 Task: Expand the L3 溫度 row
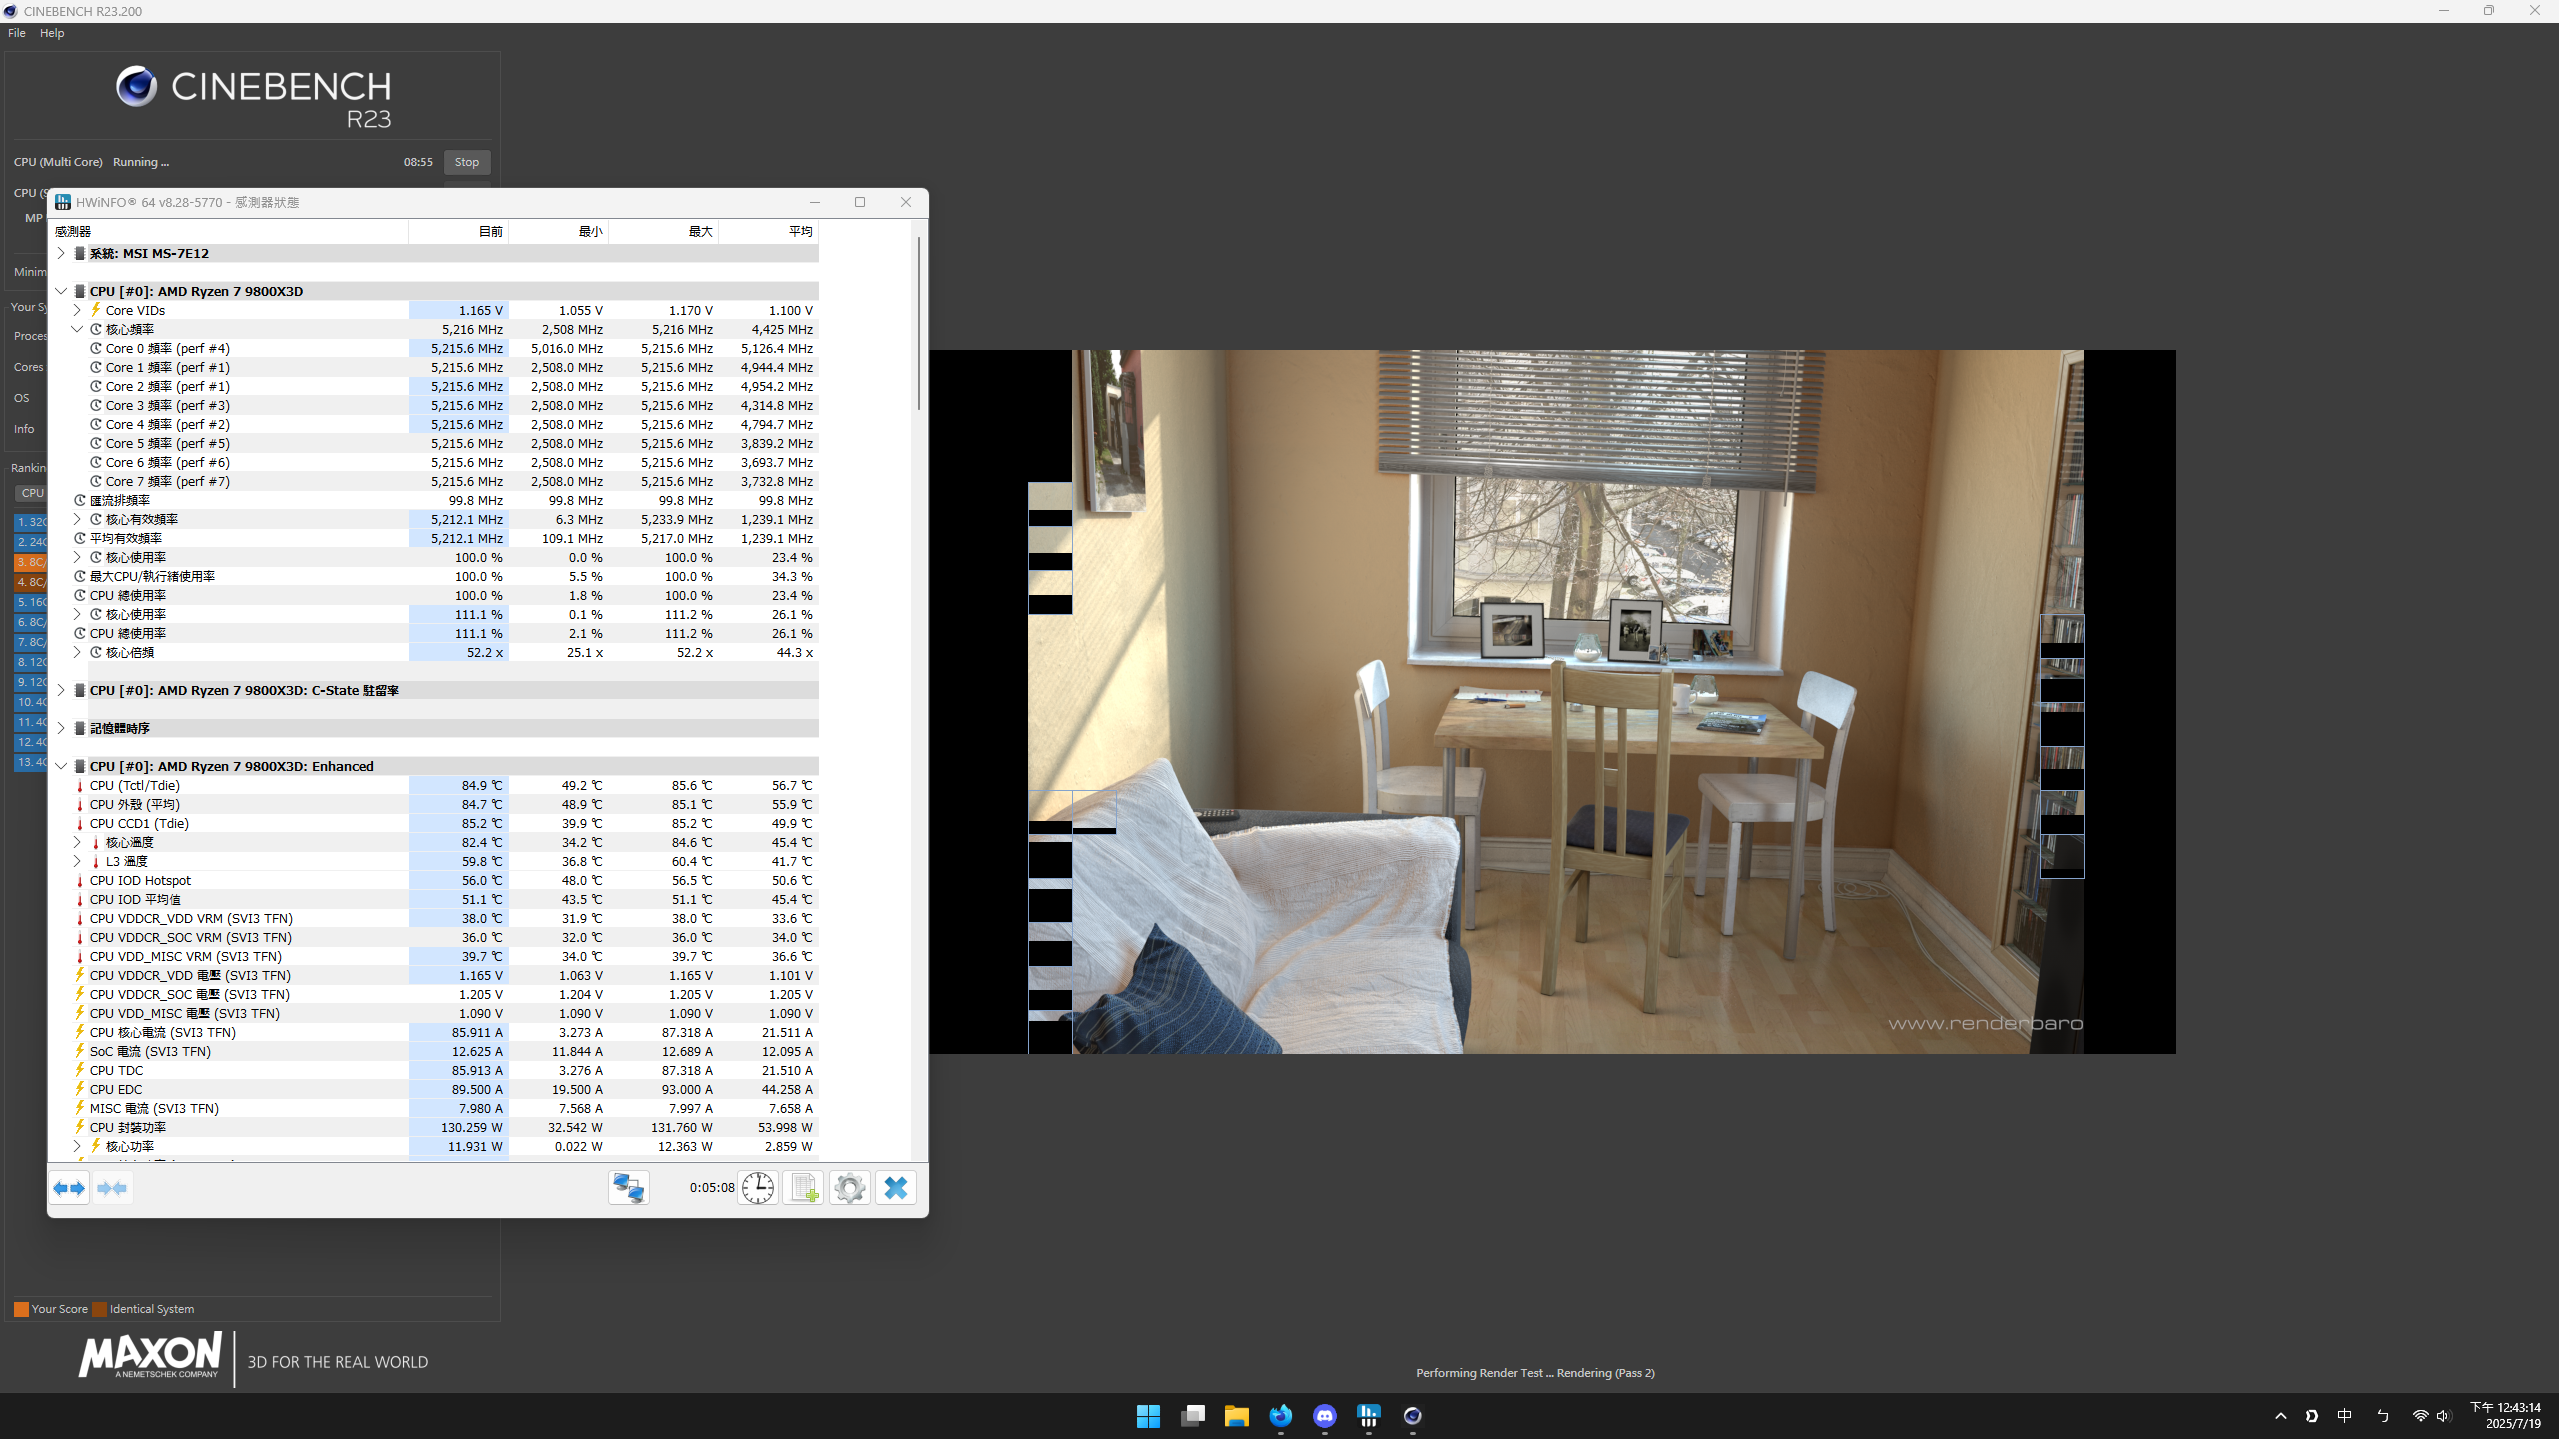(x=77, y=861)
